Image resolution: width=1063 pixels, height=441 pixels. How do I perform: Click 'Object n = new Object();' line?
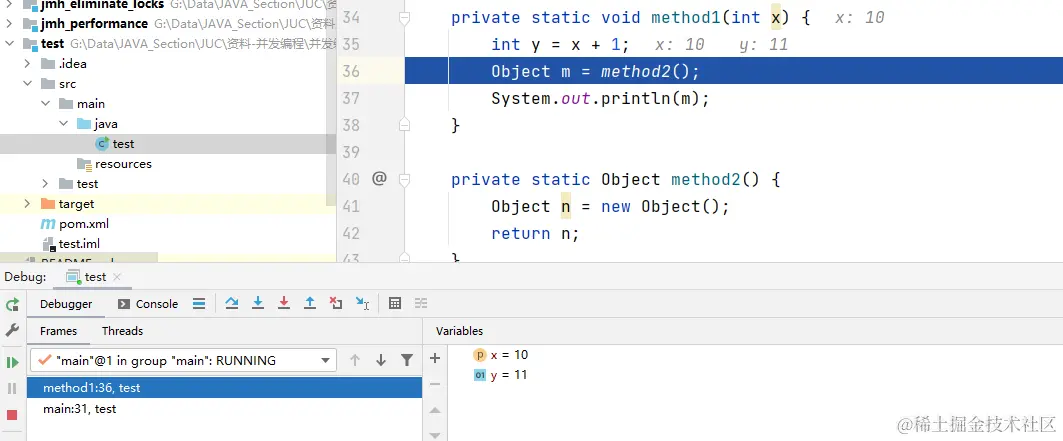(x=610, y=207)
